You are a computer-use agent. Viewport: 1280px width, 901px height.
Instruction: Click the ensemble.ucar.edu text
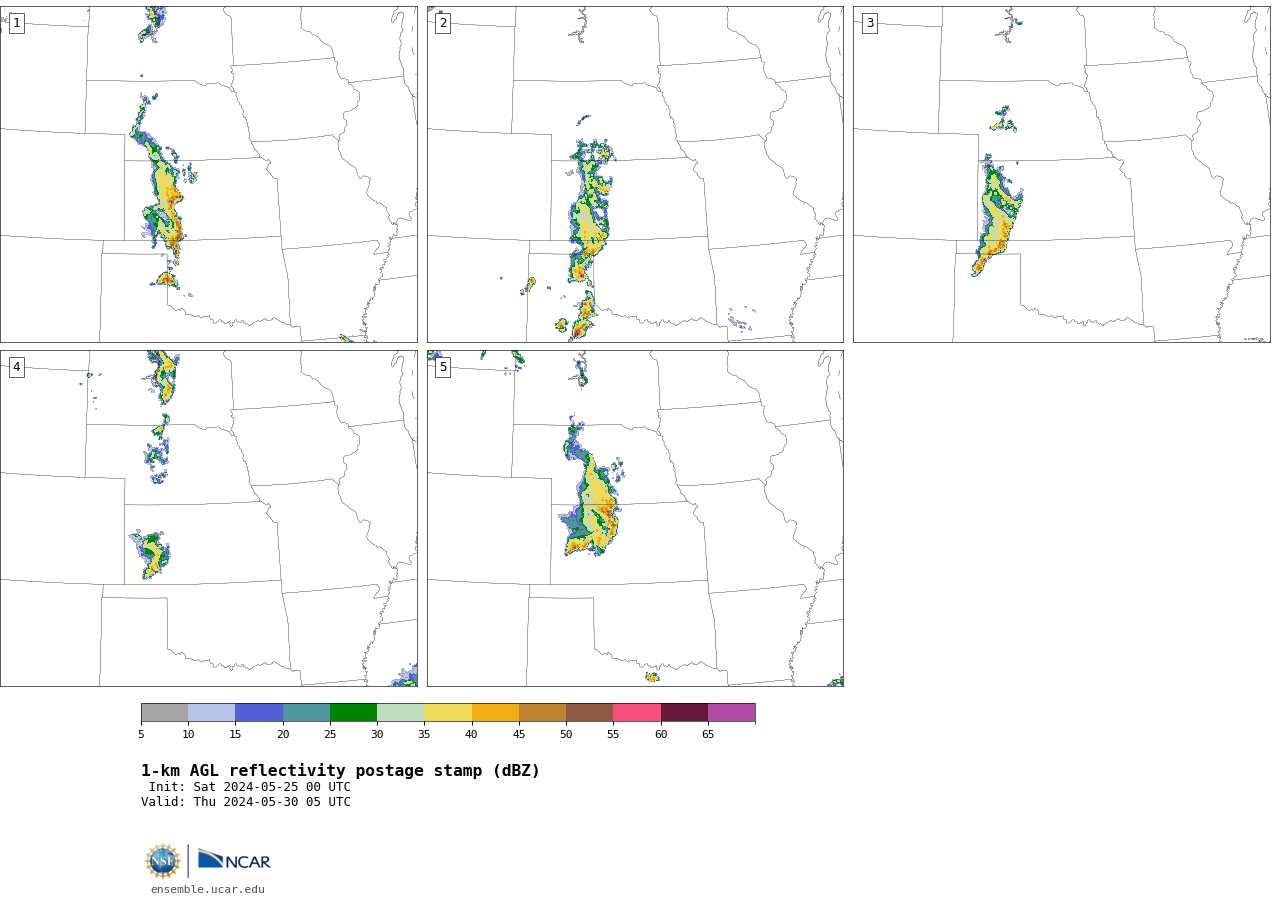click(208, 889)
